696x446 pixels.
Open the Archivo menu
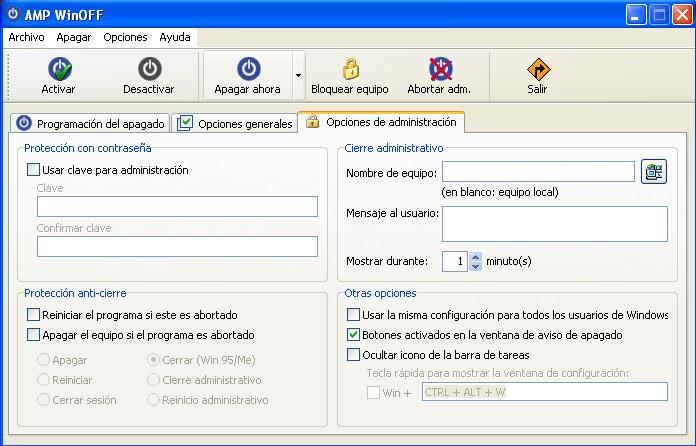[x=27, y=37]
